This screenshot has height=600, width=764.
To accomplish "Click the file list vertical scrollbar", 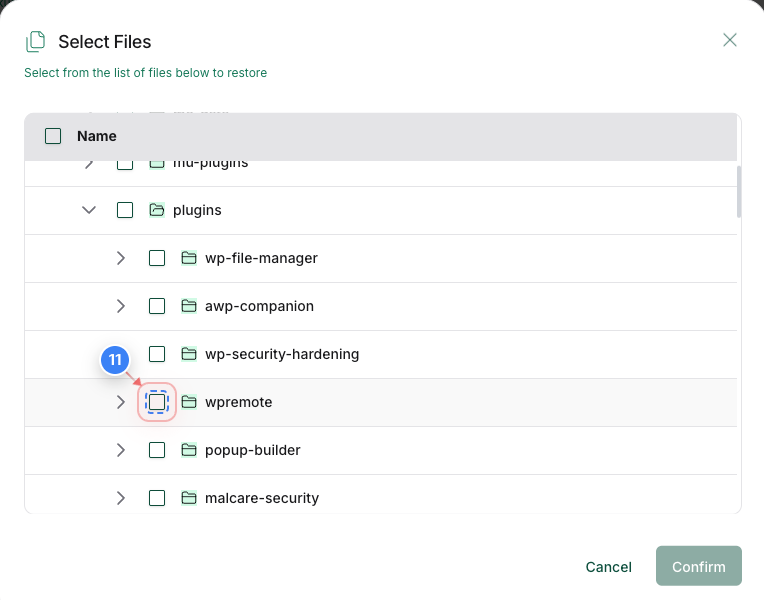I will [739, 192].
